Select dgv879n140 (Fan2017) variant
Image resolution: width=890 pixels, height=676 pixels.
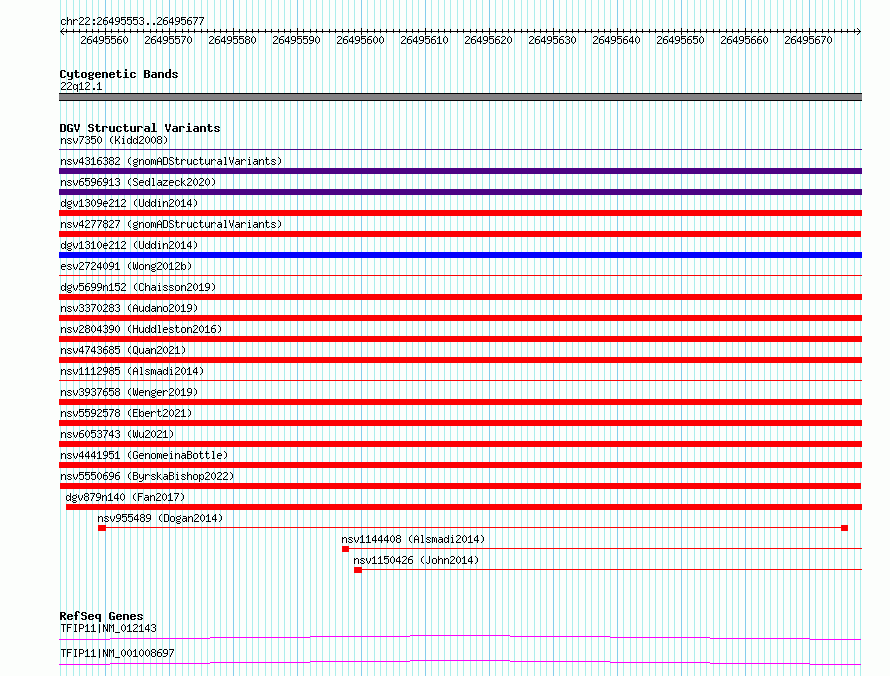coord(125,497)
